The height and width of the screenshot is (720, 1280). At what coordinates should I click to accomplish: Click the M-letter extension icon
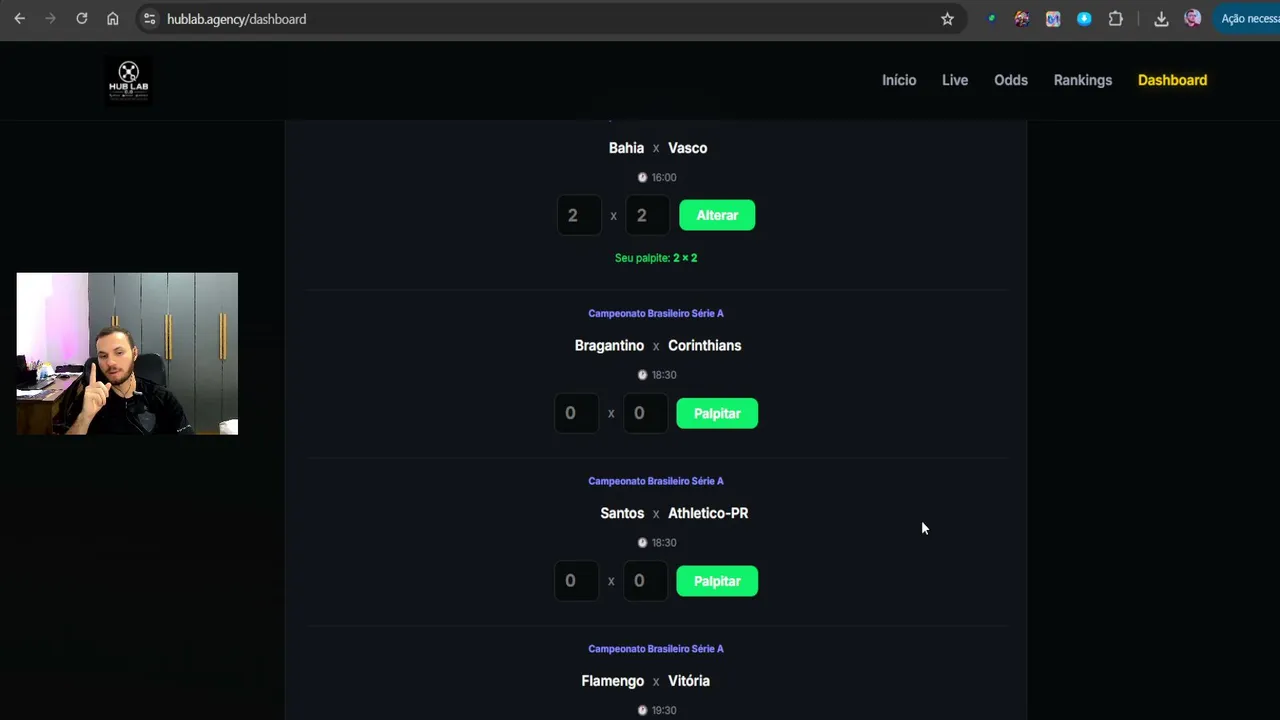pyautogui.click(x=1053, y=19)
